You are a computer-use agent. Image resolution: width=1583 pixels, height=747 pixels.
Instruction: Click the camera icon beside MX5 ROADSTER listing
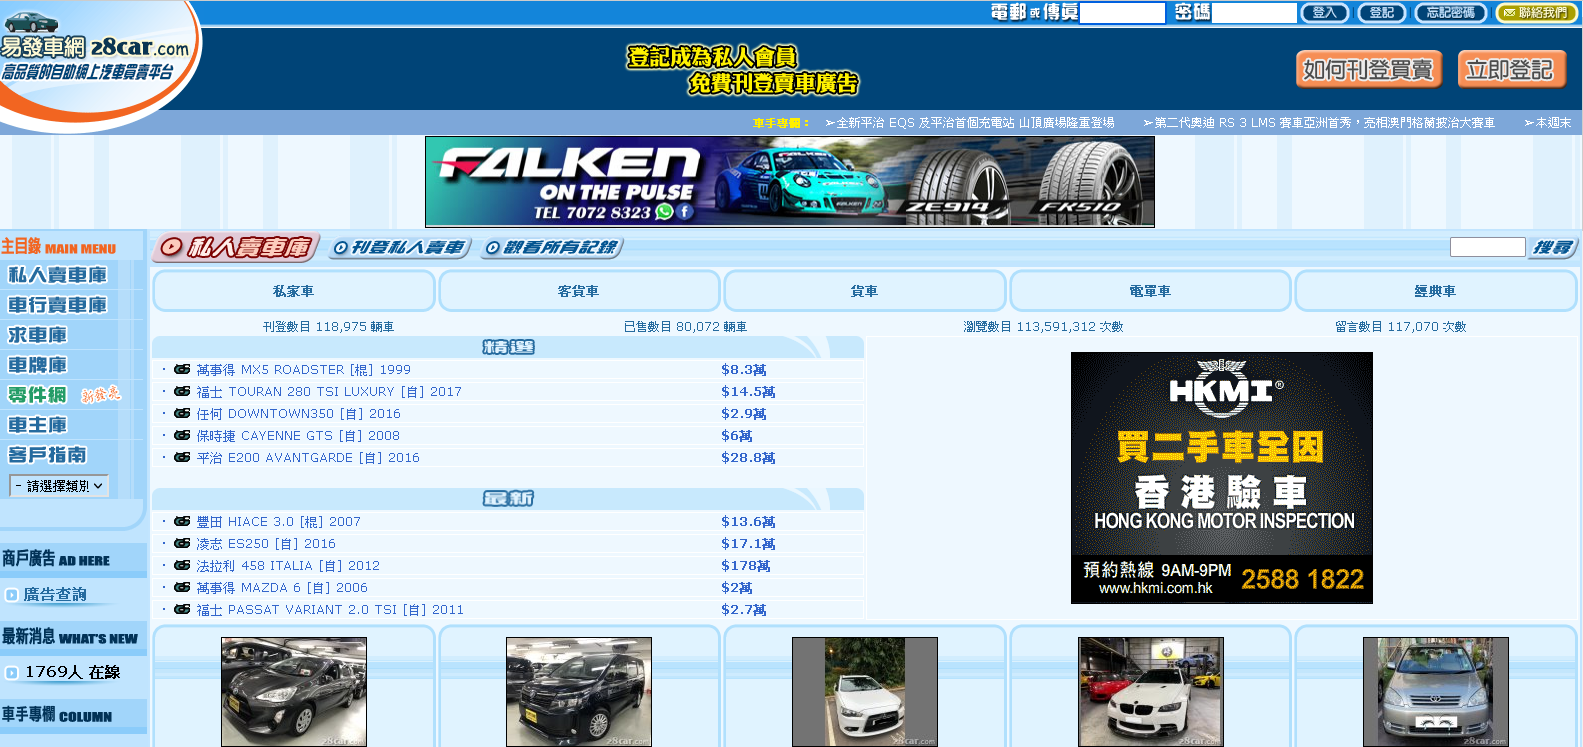point(182,369)
